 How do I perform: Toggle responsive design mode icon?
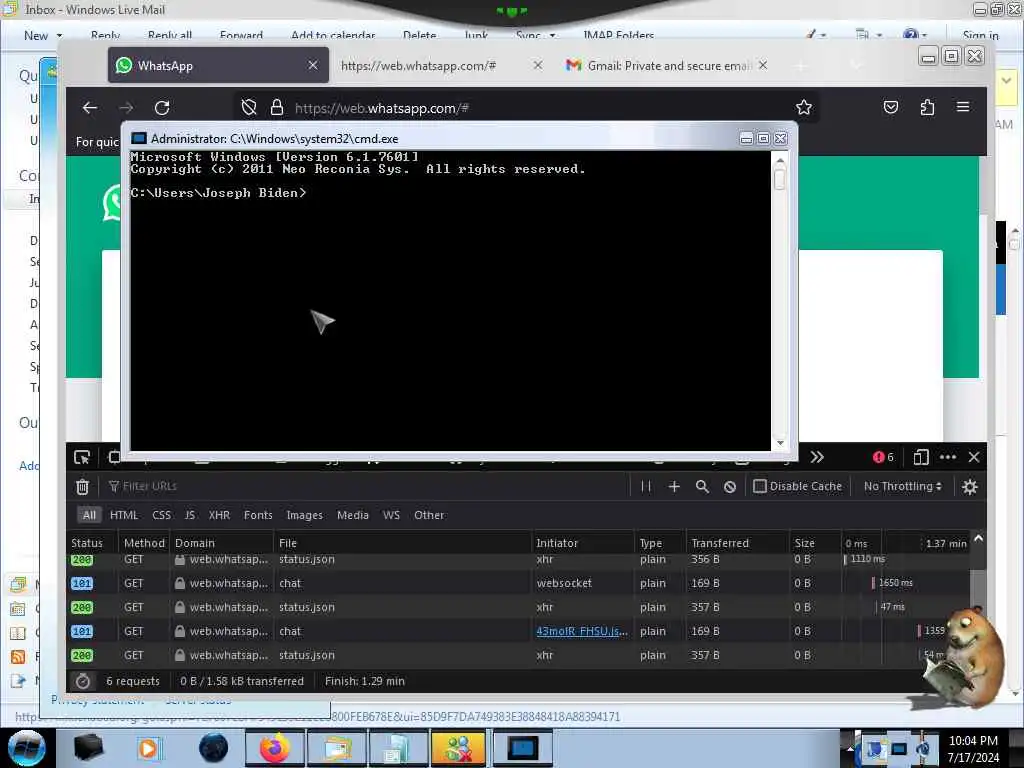pyautogui.click(x=921, y=457)
